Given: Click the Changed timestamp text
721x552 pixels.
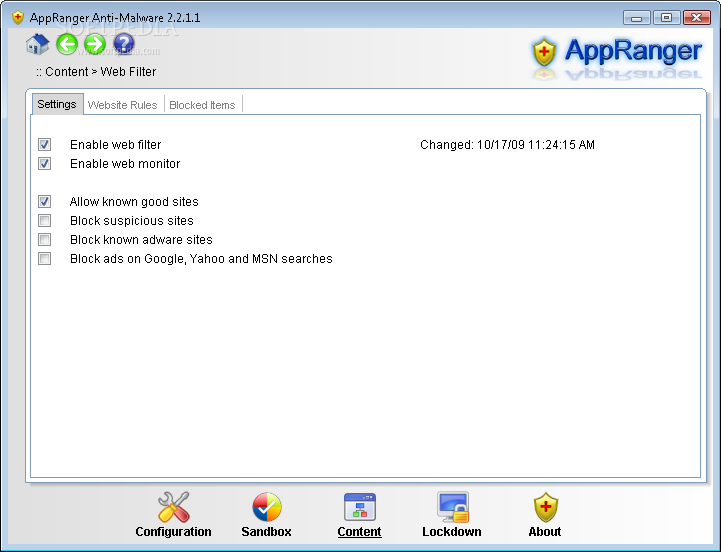Looking at the screenshot, I should point(507,145).
